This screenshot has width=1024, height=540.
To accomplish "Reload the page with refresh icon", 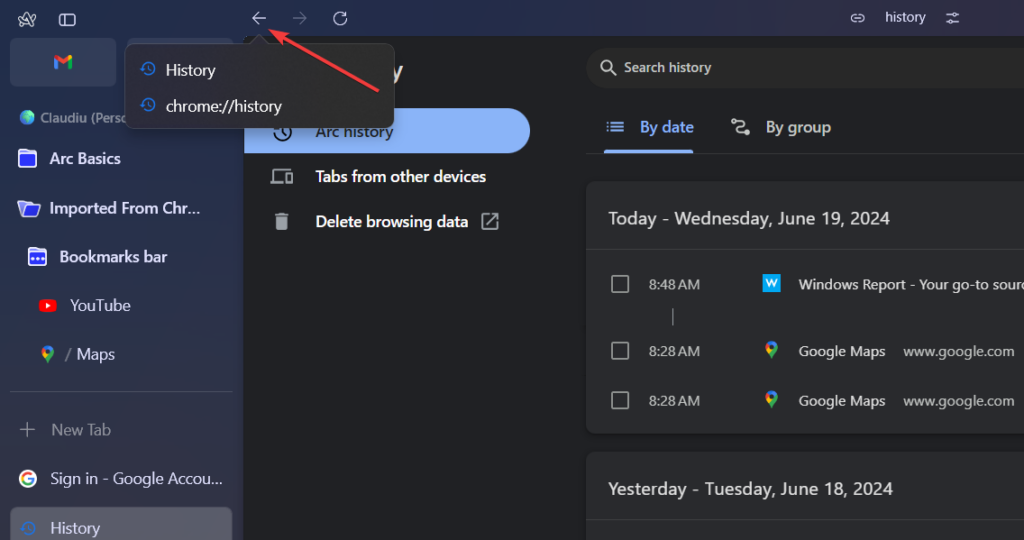I will click(x=340, y=18).
